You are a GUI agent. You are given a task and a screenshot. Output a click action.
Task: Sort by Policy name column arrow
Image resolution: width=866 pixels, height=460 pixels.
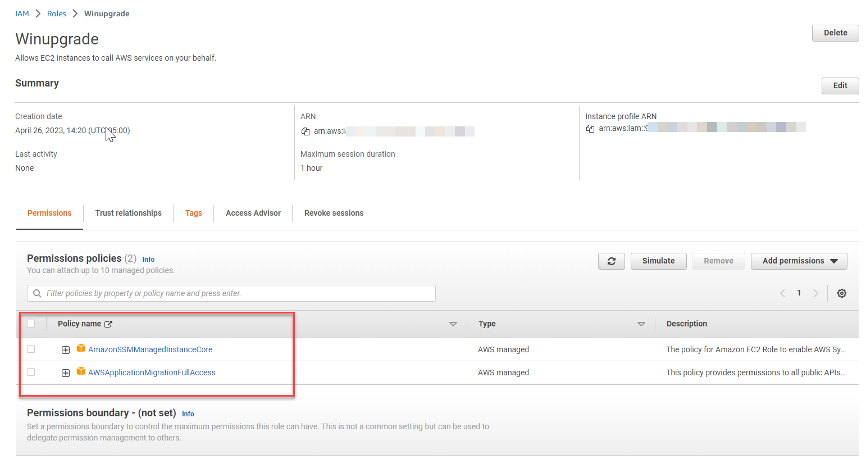[x=453, y=324]
